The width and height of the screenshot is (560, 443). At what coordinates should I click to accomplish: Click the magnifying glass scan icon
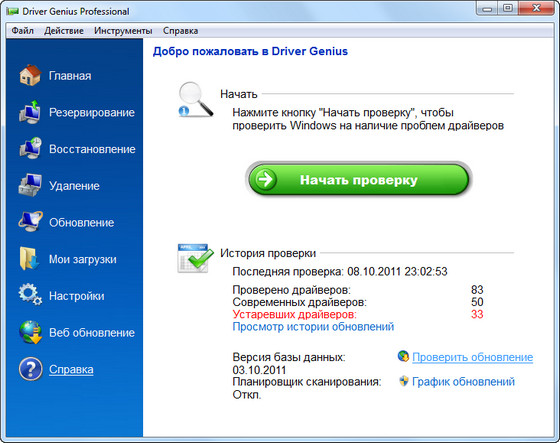pyautogui.click(x=195, y=100)
